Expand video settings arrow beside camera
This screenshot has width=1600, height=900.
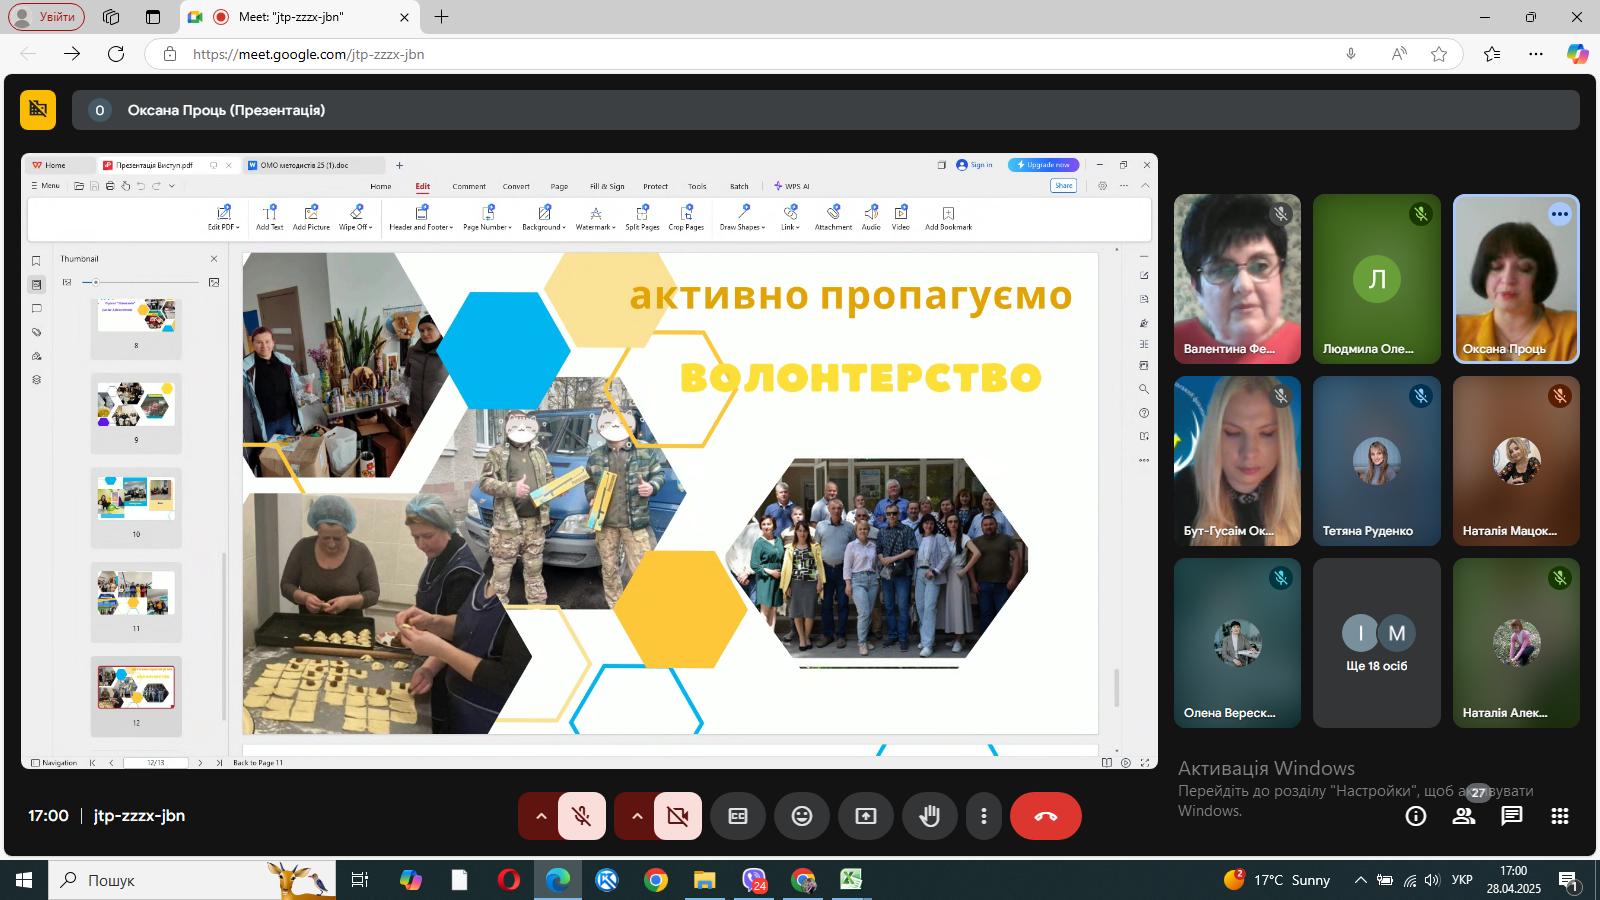637,816
